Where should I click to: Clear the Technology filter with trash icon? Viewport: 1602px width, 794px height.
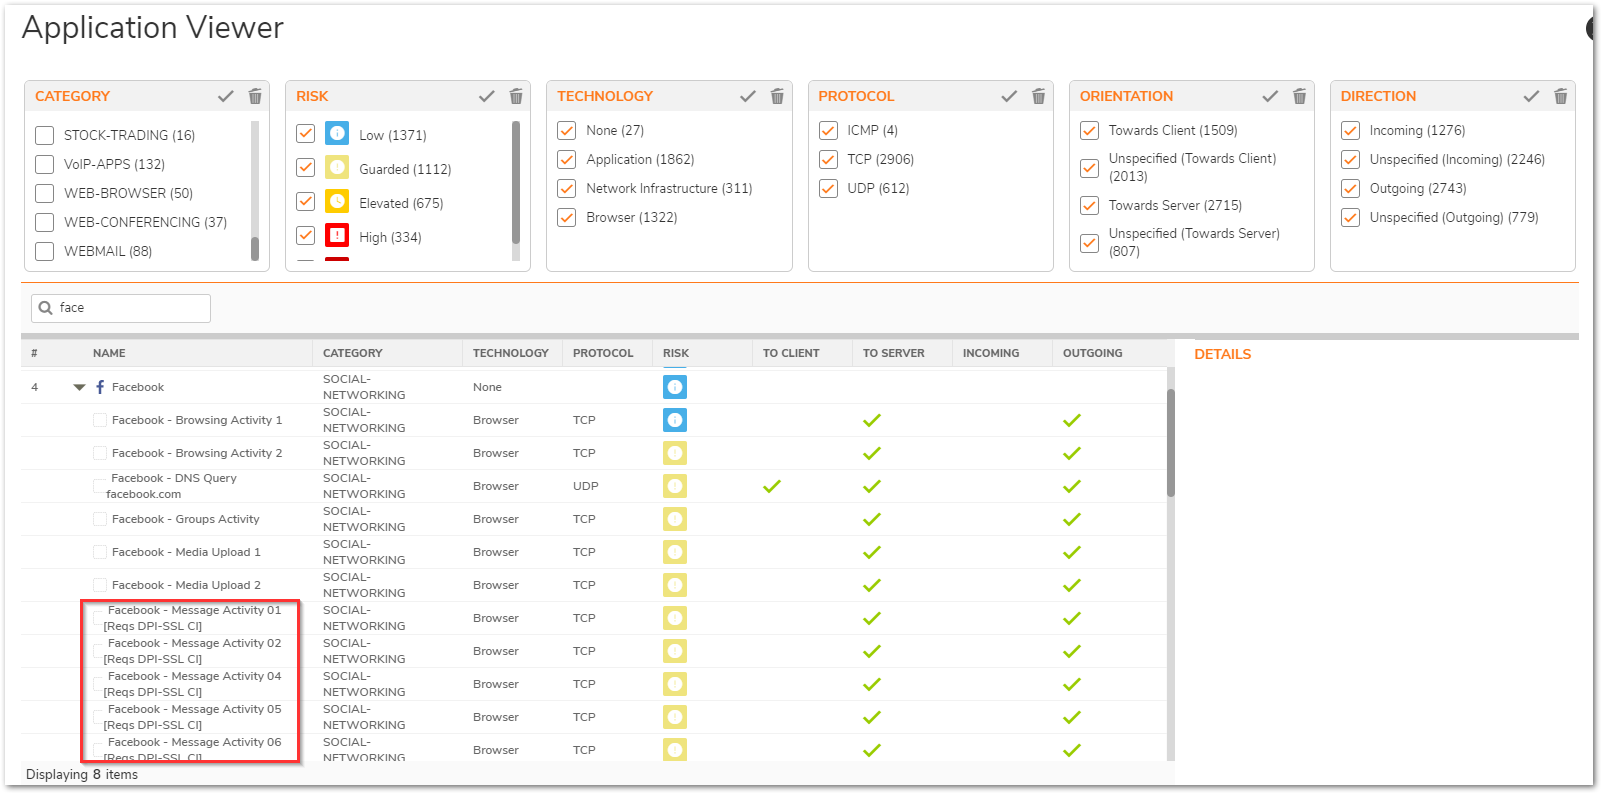click(x=777, y=96)
